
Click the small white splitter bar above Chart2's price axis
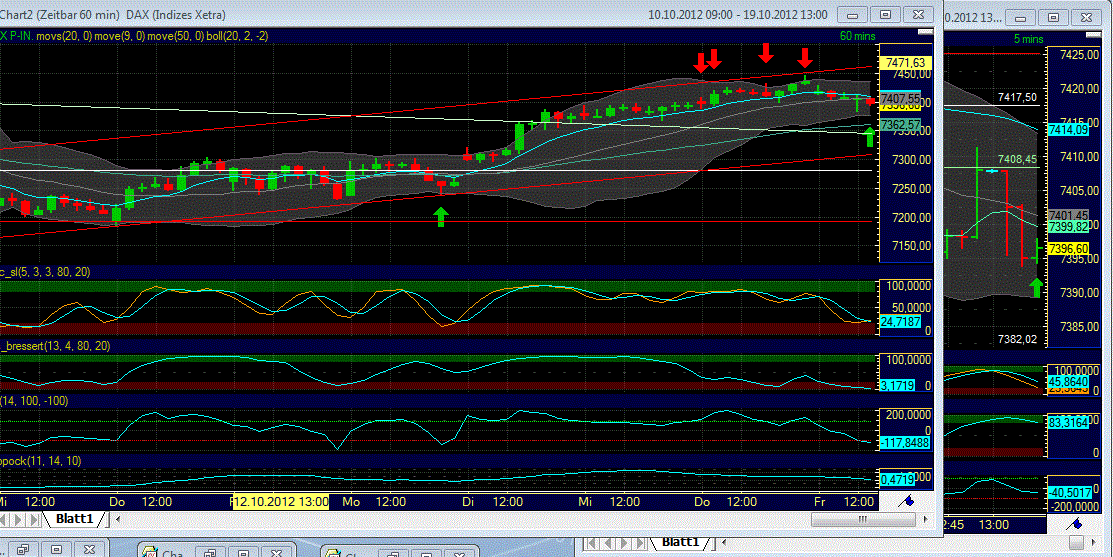point(925,32)
